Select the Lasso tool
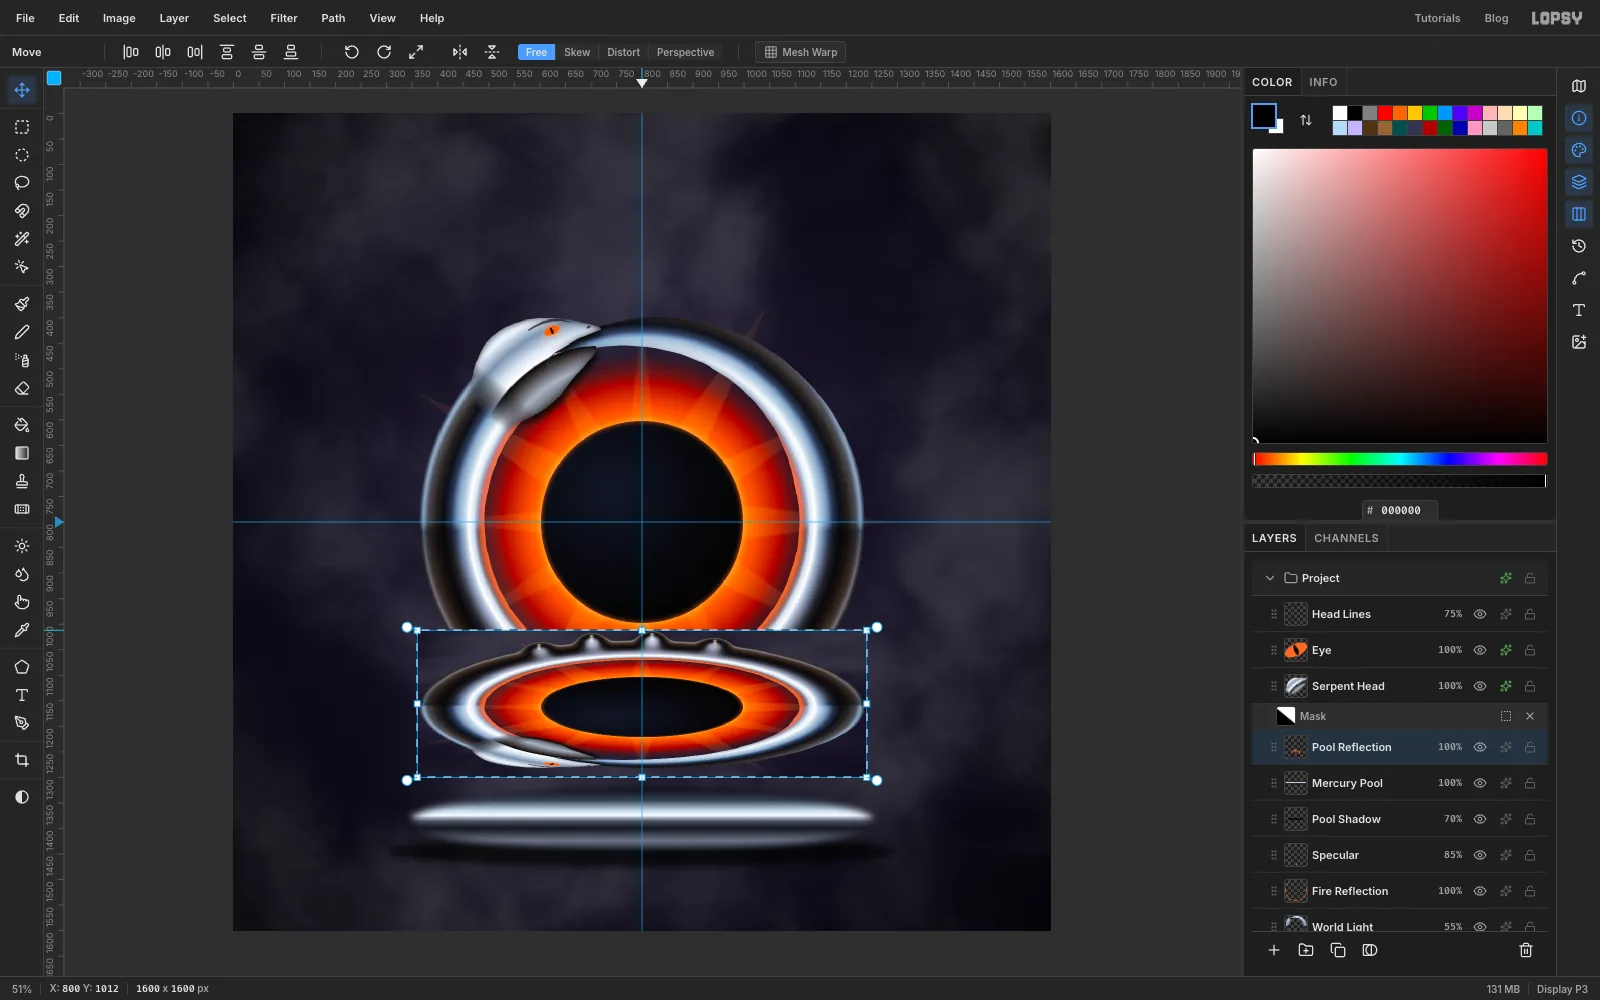This screenshot has height=1000, width=1600. pyautogui.click(x=22, y=183)
